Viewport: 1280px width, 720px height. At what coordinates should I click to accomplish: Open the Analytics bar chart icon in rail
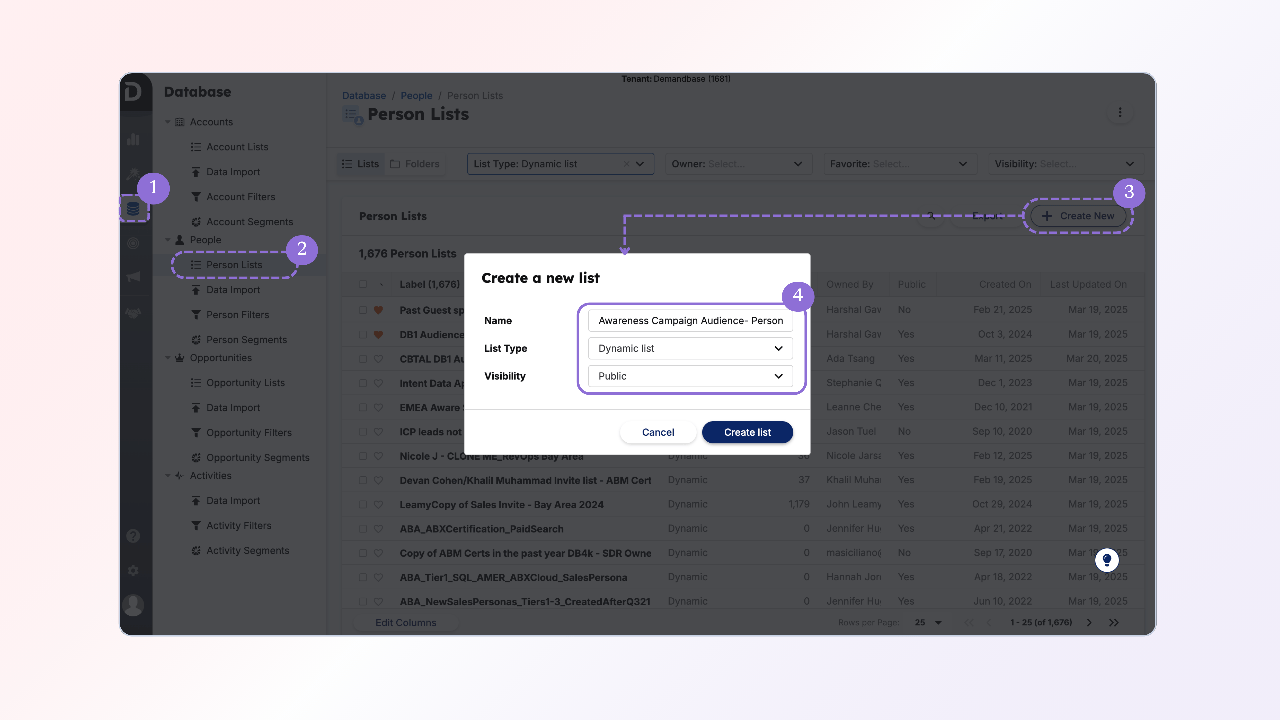click(x=133, y=139)
